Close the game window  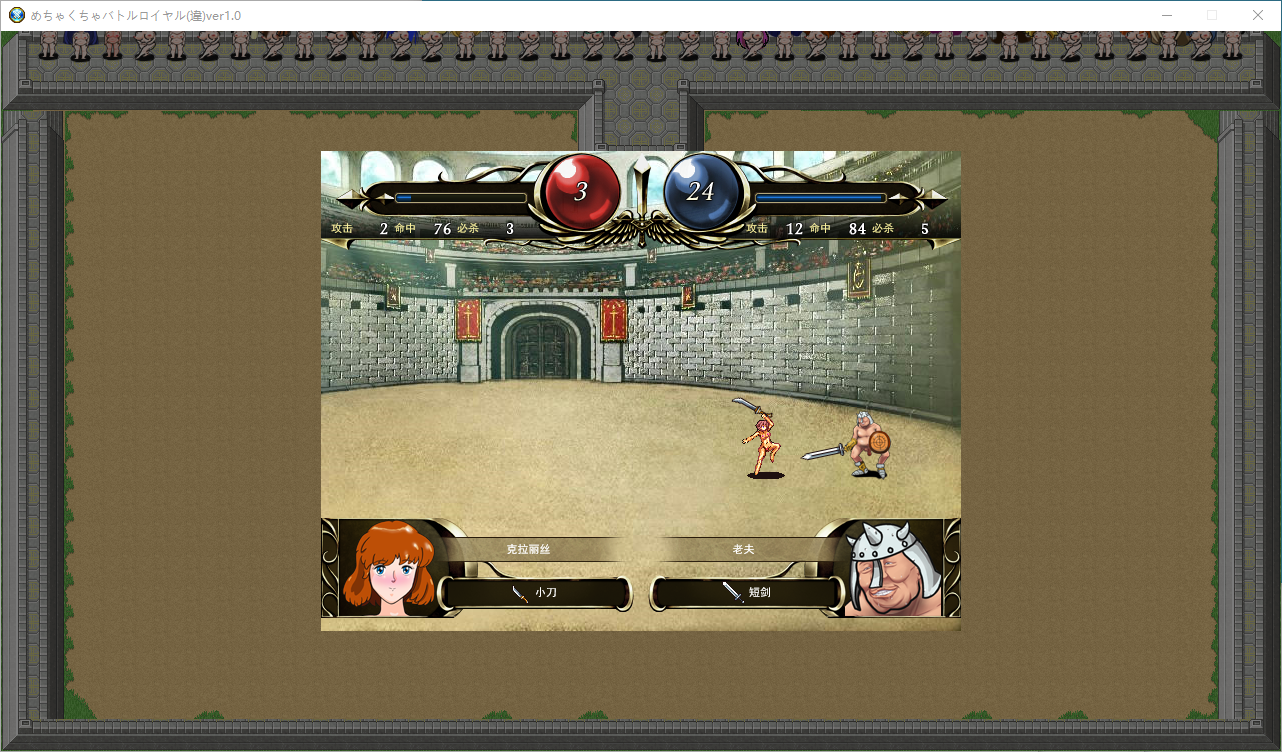click(1257, 15)
